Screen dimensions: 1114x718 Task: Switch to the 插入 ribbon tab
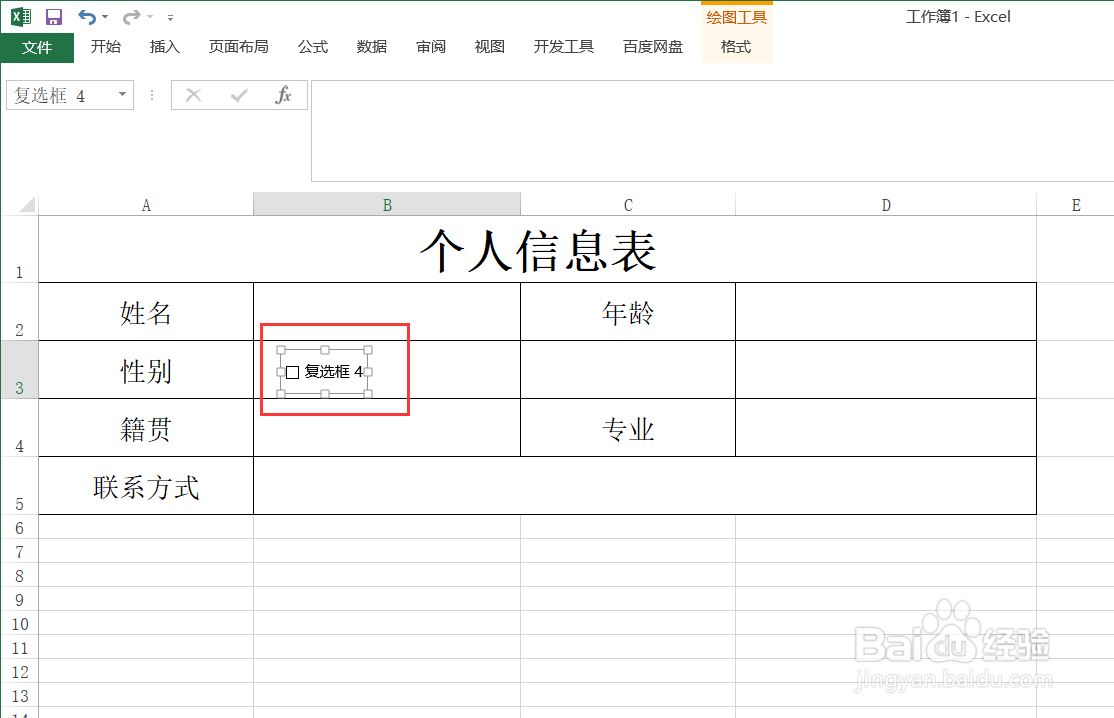[x=165, y=47]
